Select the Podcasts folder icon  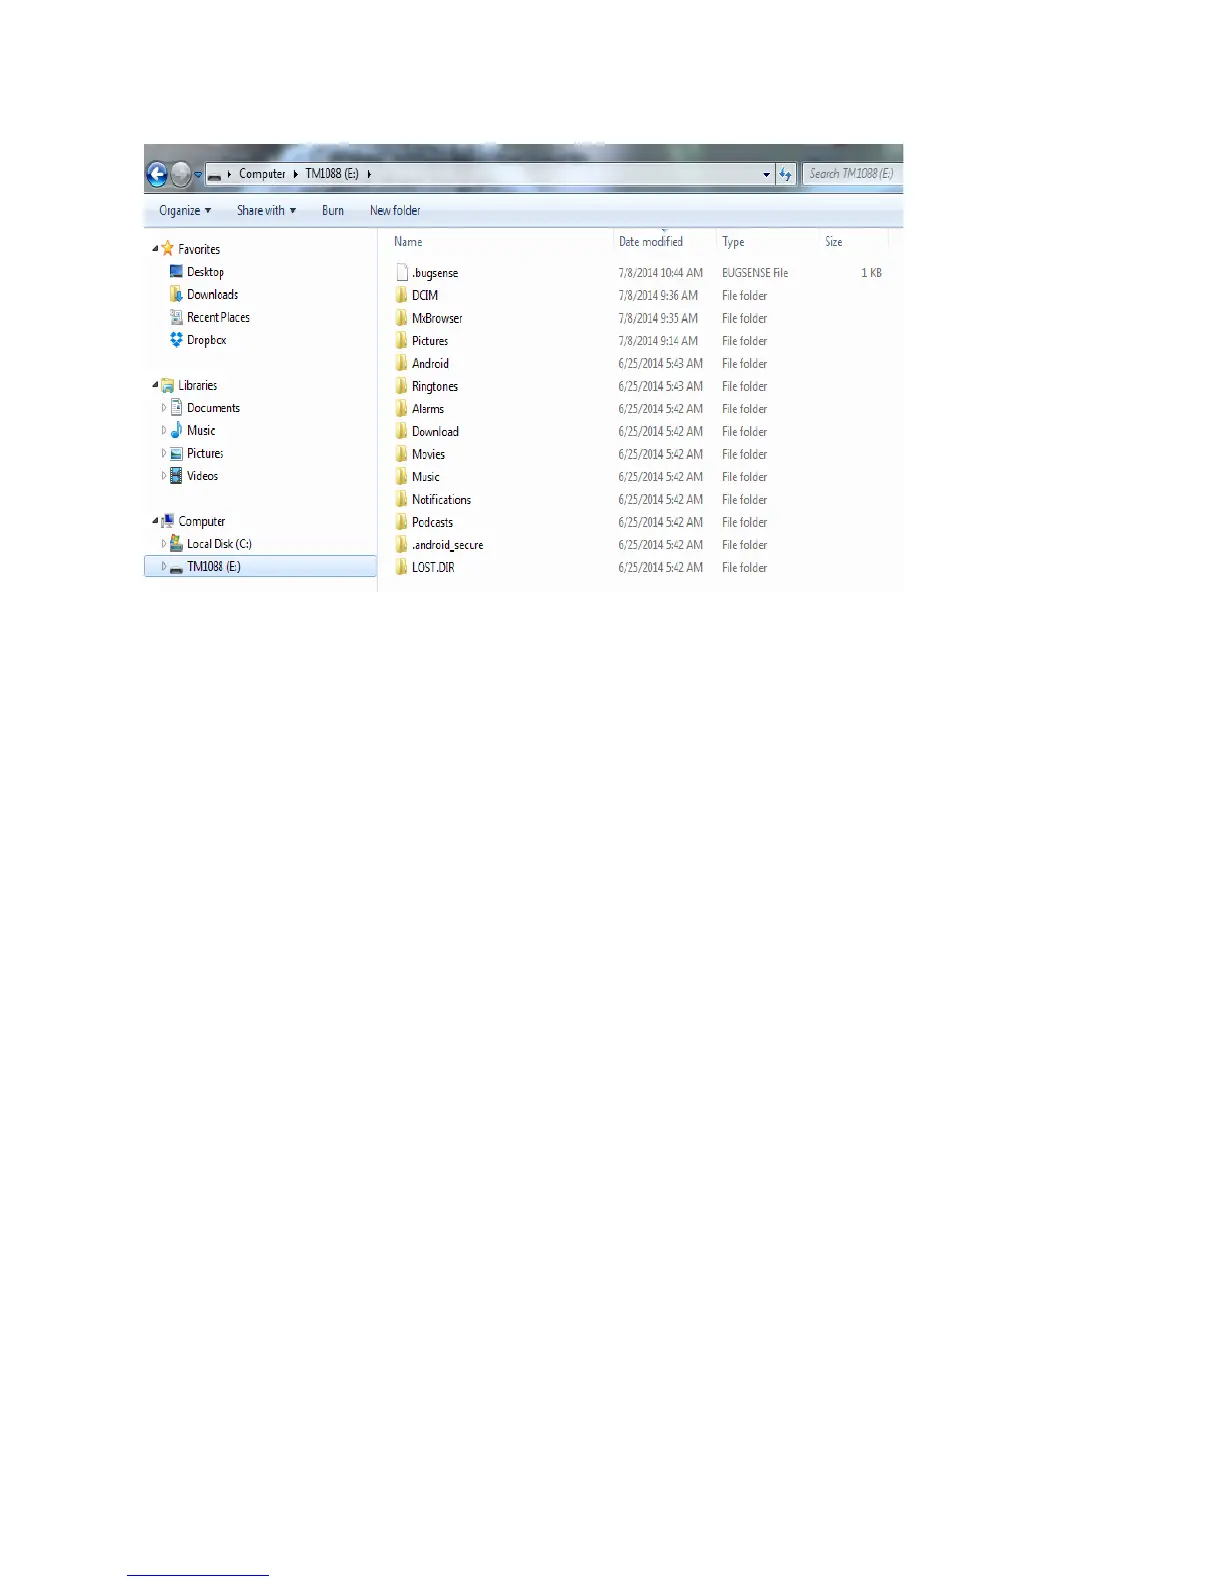point(401,522)
